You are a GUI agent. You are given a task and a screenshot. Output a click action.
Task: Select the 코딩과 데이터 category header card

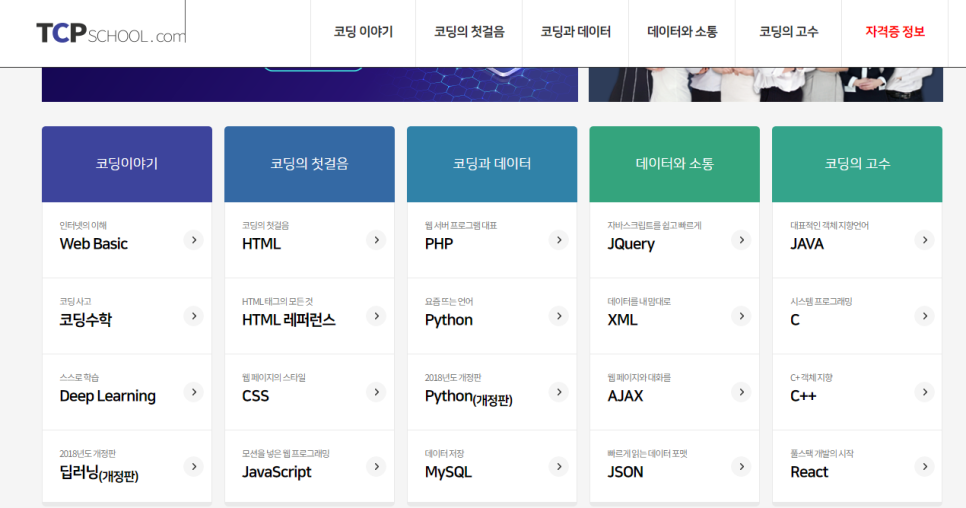coord(492,164)
